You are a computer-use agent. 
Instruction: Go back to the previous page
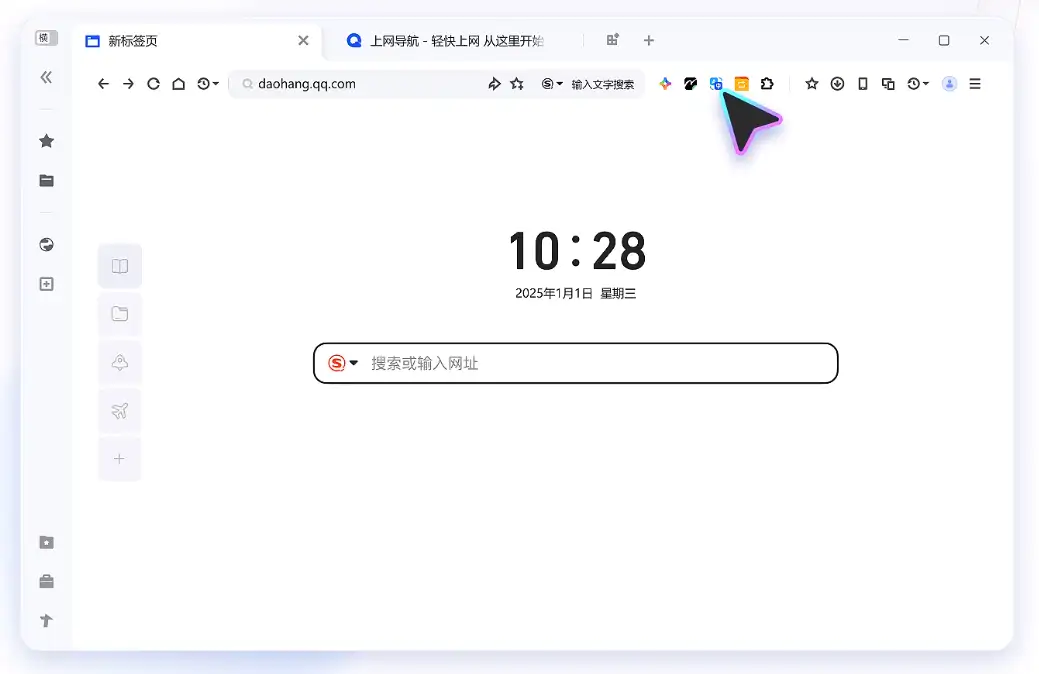[103, 84]
